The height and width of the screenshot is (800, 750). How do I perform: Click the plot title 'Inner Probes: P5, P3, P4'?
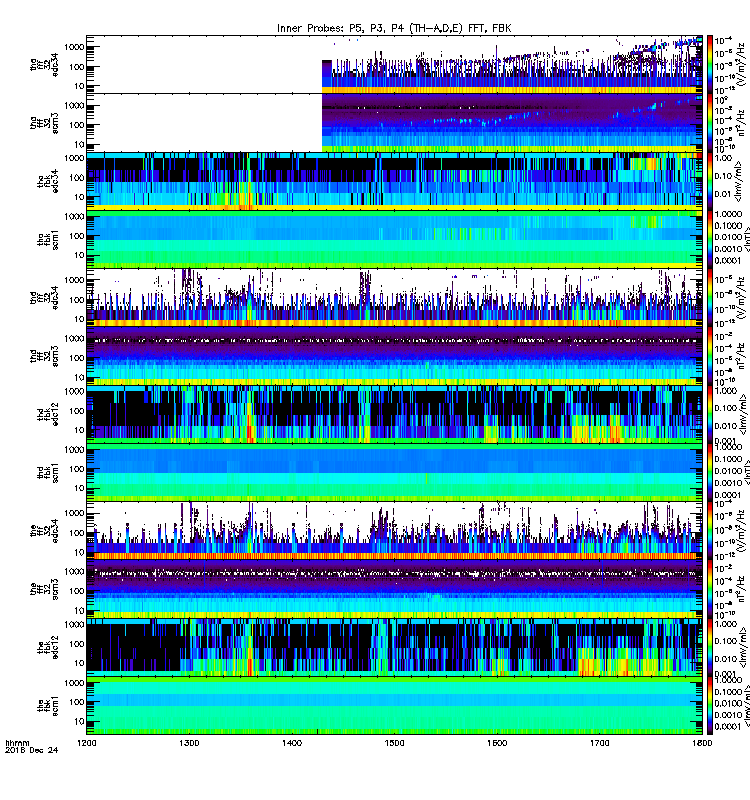394,29
